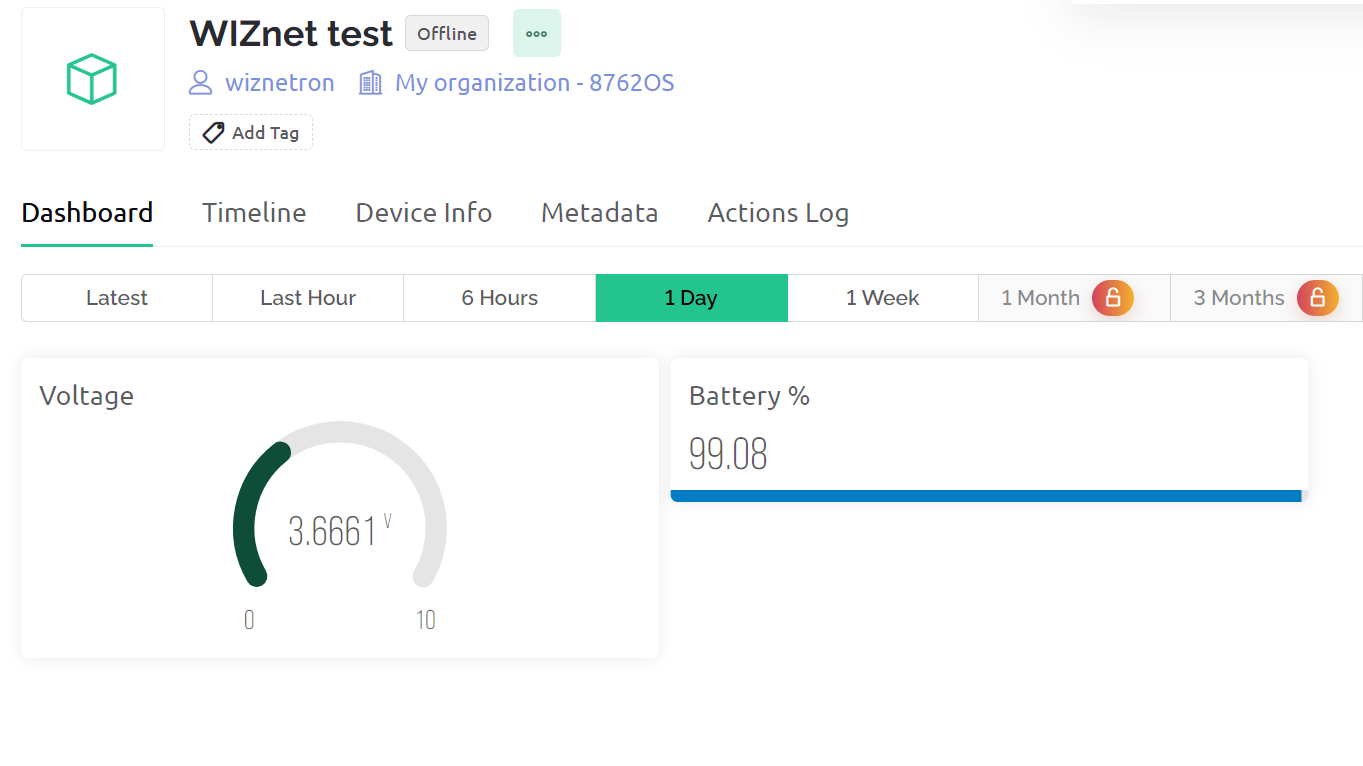
Task: Open My organization - 8762OS link
Action: [535, 83]
